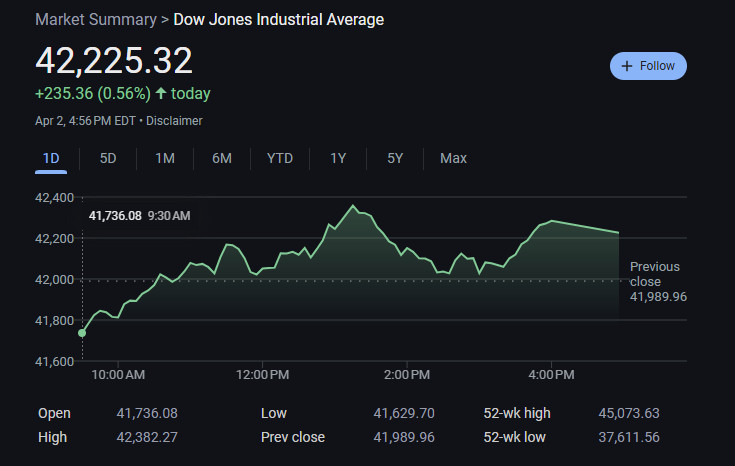Click the green data point marker at 9:30 AM
This screenshot has height=466, width=735.
[x=82, y=333]
